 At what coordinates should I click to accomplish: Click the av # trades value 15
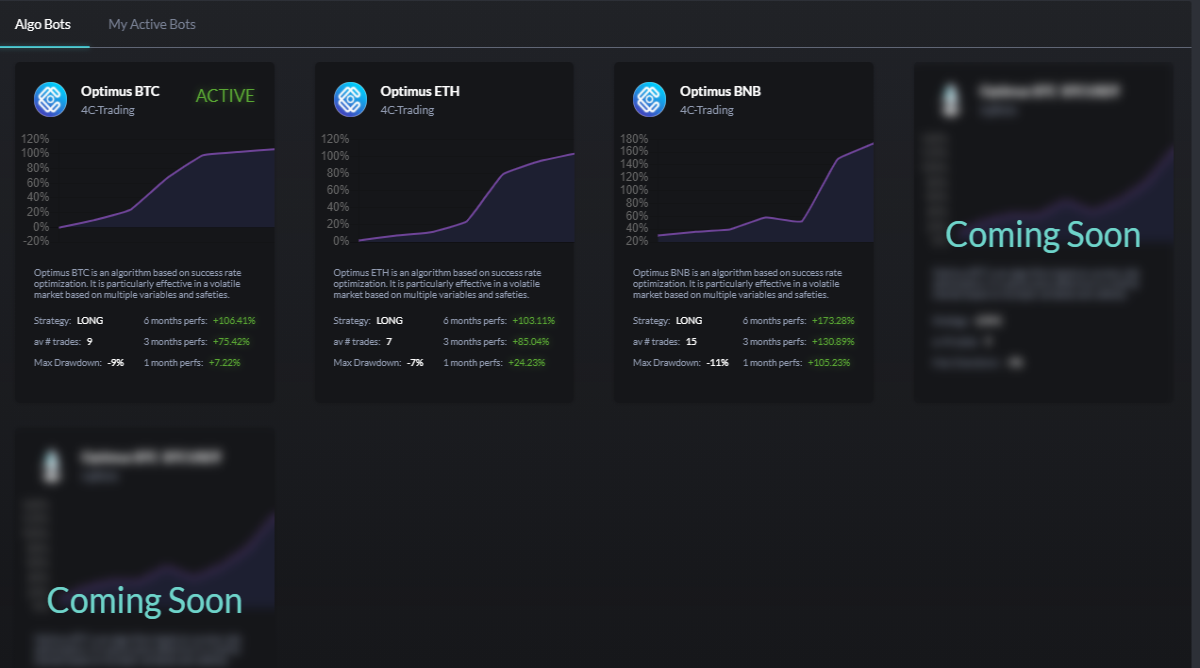pyautogui.click(x=691, y=341)
